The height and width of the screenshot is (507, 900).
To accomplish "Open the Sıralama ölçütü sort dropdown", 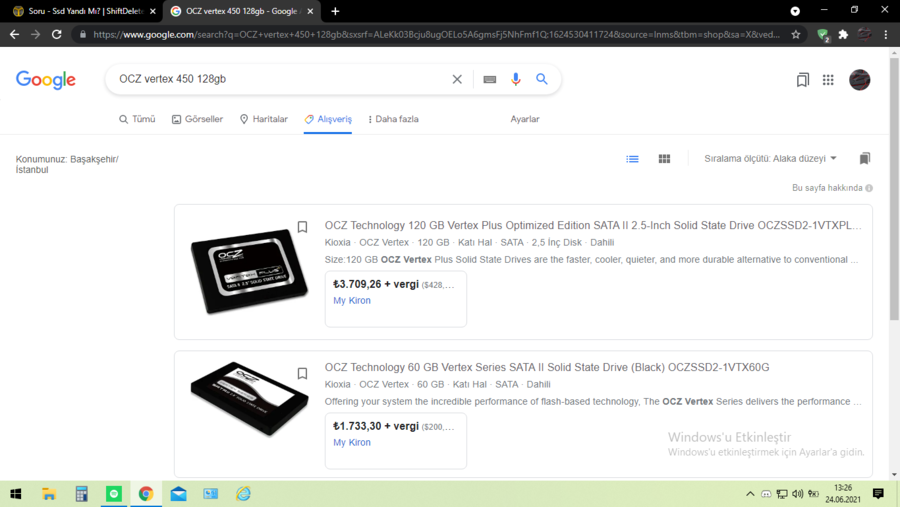I will 770,158.
